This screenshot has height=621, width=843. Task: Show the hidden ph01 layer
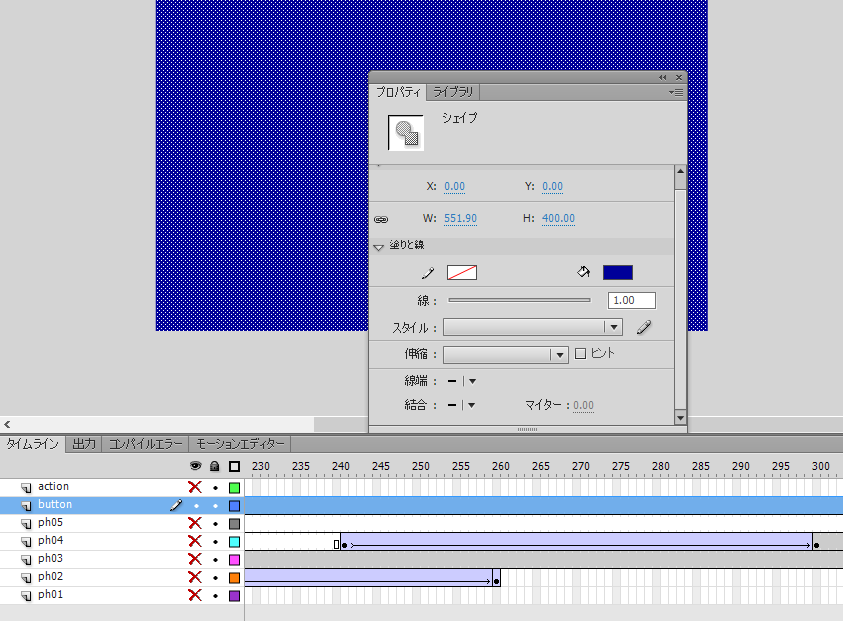195,595
